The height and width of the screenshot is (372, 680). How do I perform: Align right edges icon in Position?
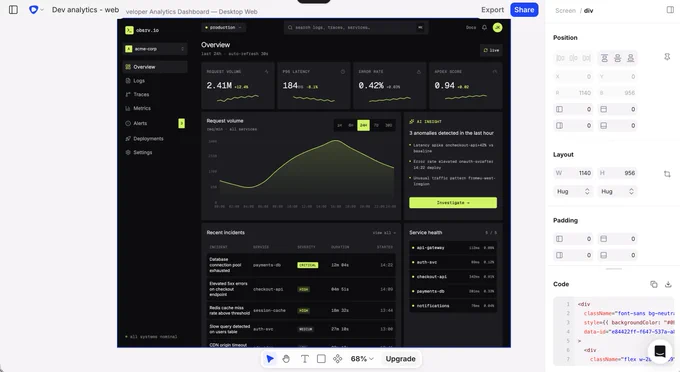pyautogui.click(x=587, y=58)
